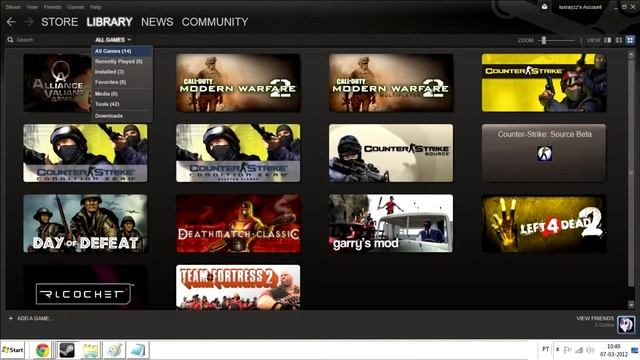This screenshot has width=640, height=360.
Task: Switch to grid view
Action: tap(630, 40)
